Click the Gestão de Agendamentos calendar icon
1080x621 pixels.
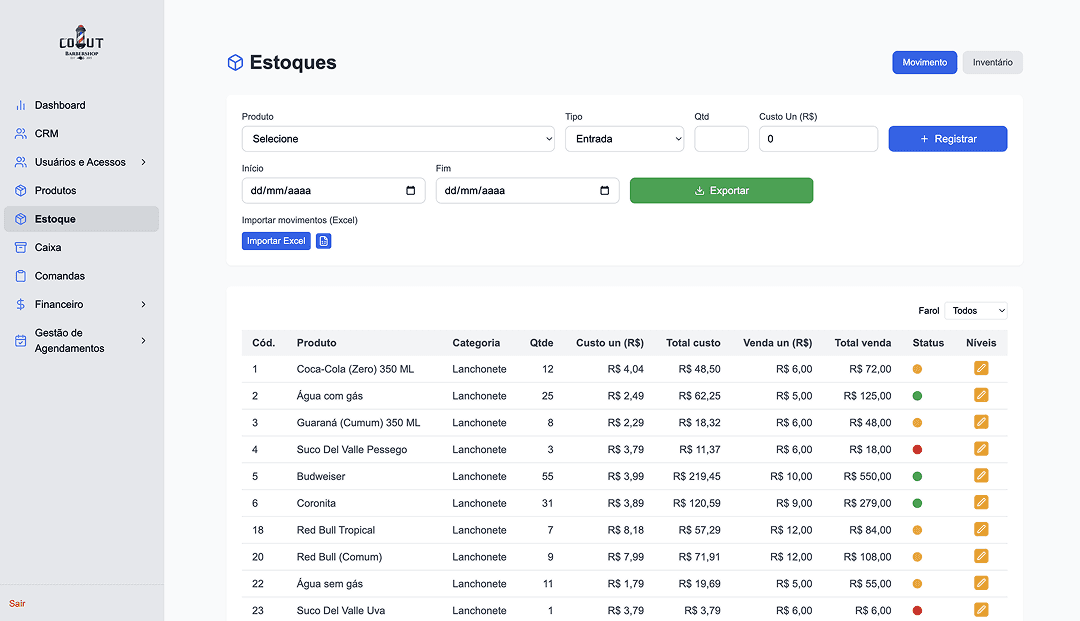click(x=21, y=341)
